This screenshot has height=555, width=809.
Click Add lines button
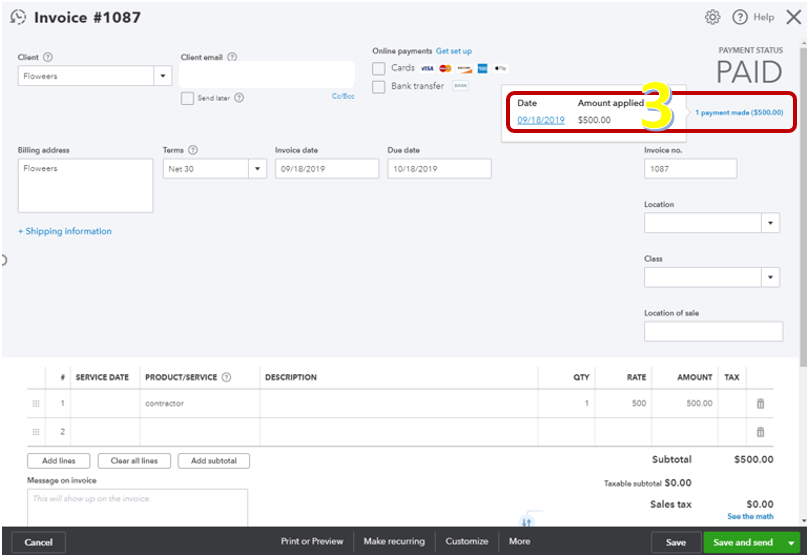coord(58,461)
